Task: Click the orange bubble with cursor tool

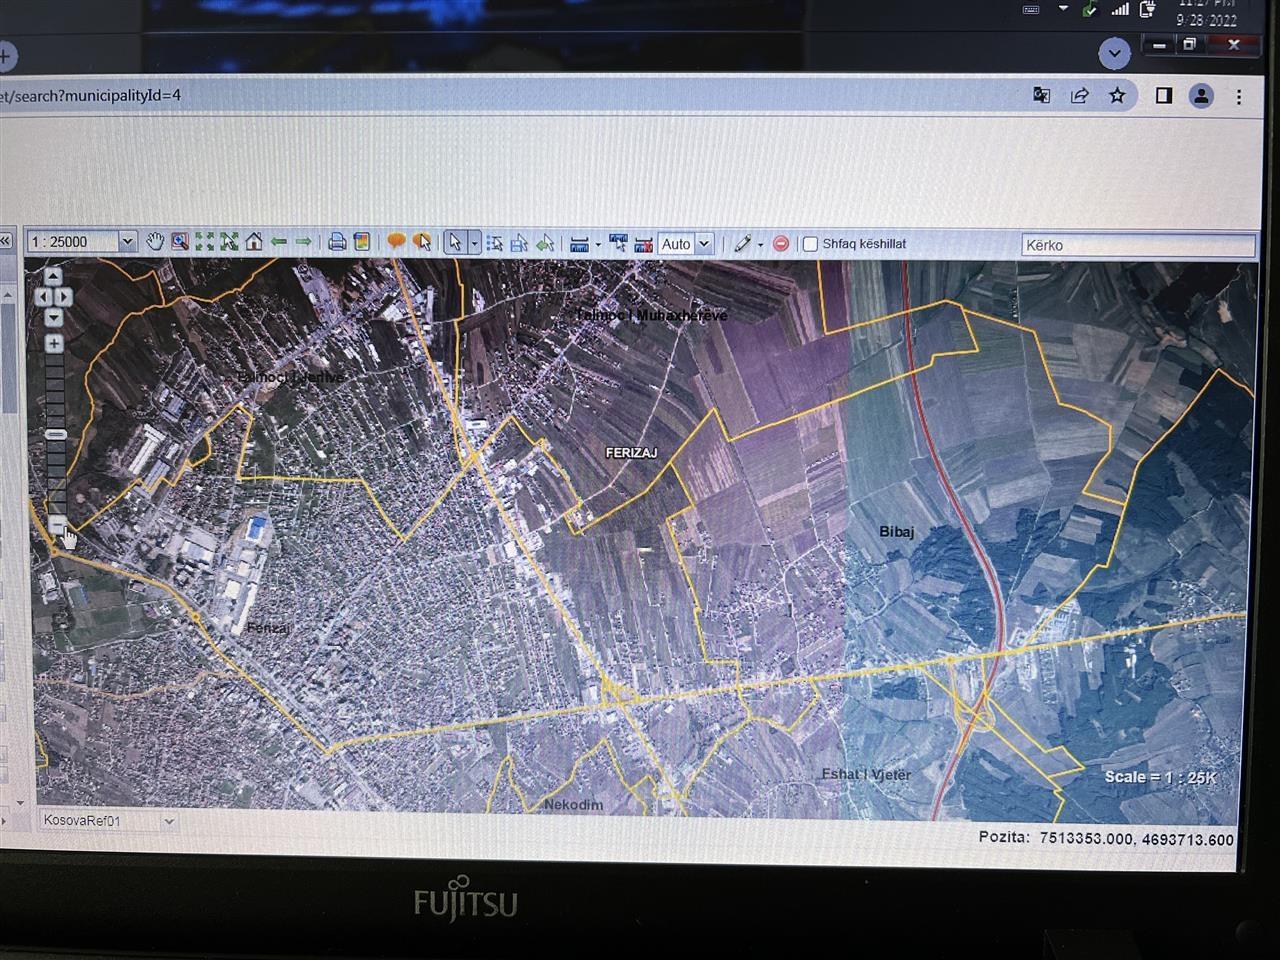Action: [421, 242]
